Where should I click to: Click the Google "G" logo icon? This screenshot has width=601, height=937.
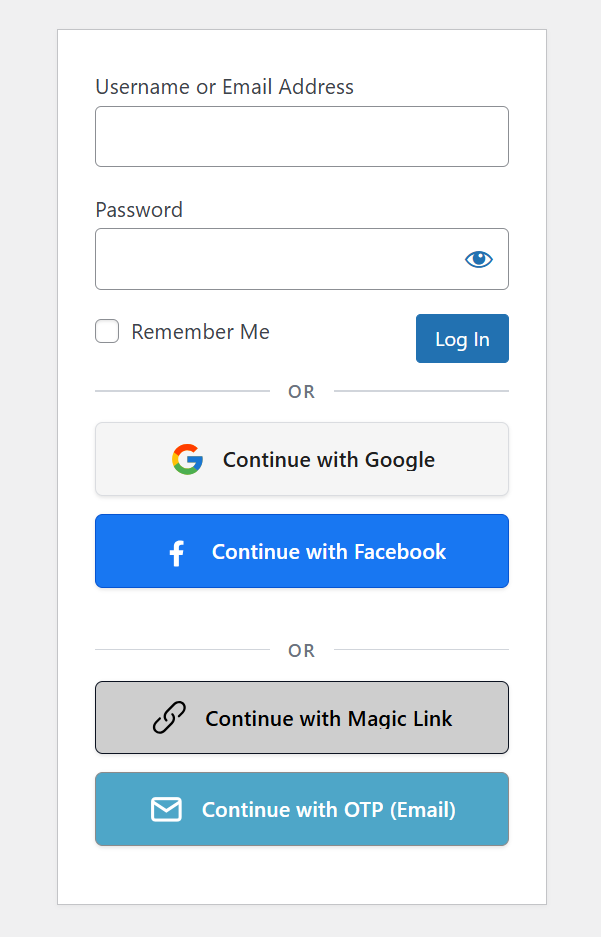click(186, 459)
